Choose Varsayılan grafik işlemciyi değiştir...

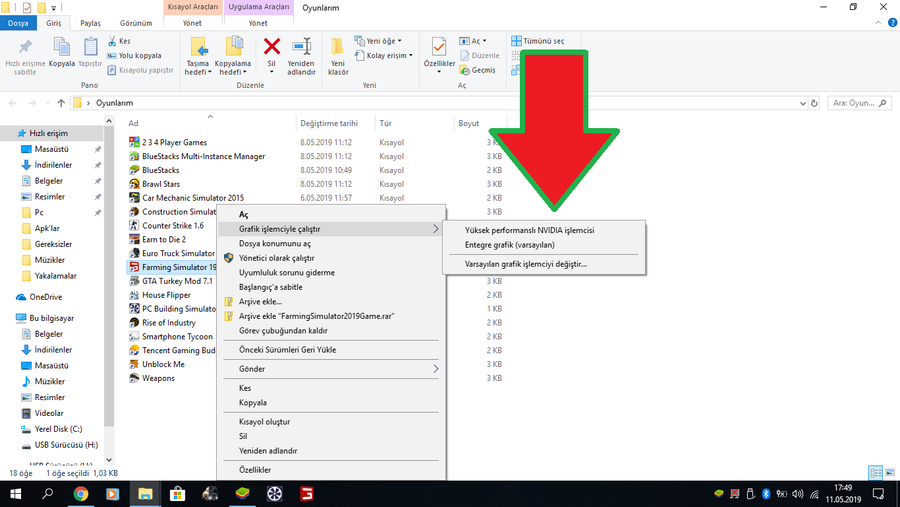(x=526, y=264)
